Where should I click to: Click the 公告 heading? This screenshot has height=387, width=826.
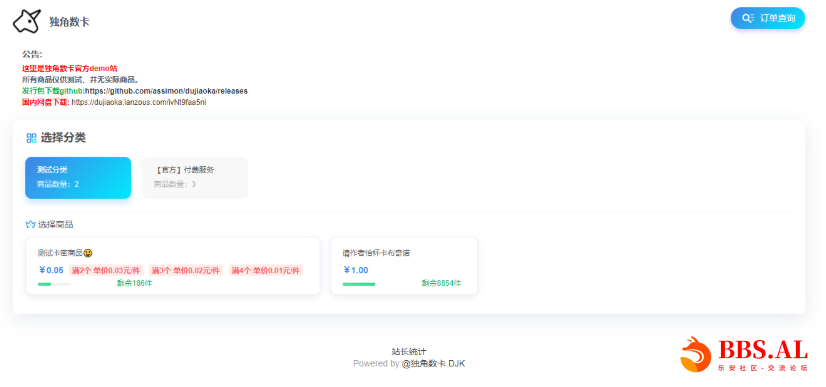(32, 54)
